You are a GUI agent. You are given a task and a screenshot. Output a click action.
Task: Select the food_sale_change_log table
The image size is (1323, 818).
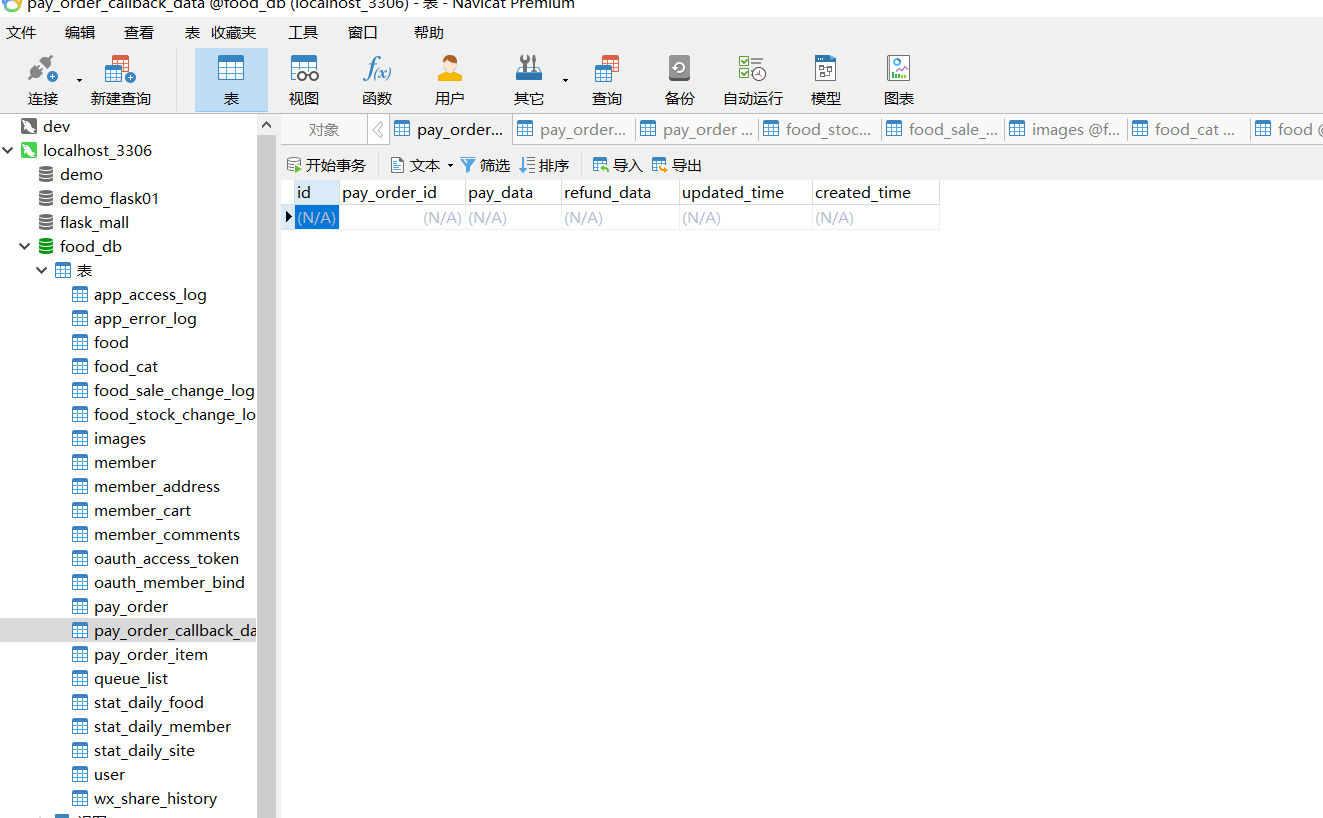point(174,391)
